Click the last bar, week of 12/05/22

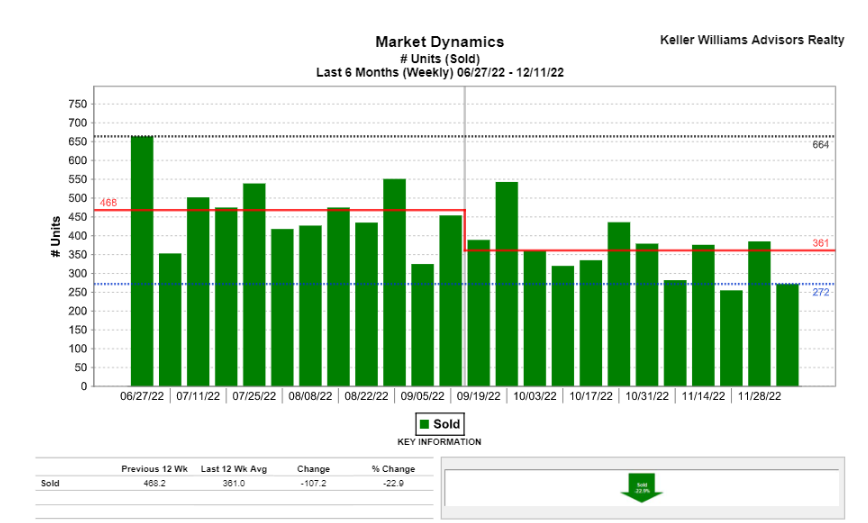click(x=787, y=335)
